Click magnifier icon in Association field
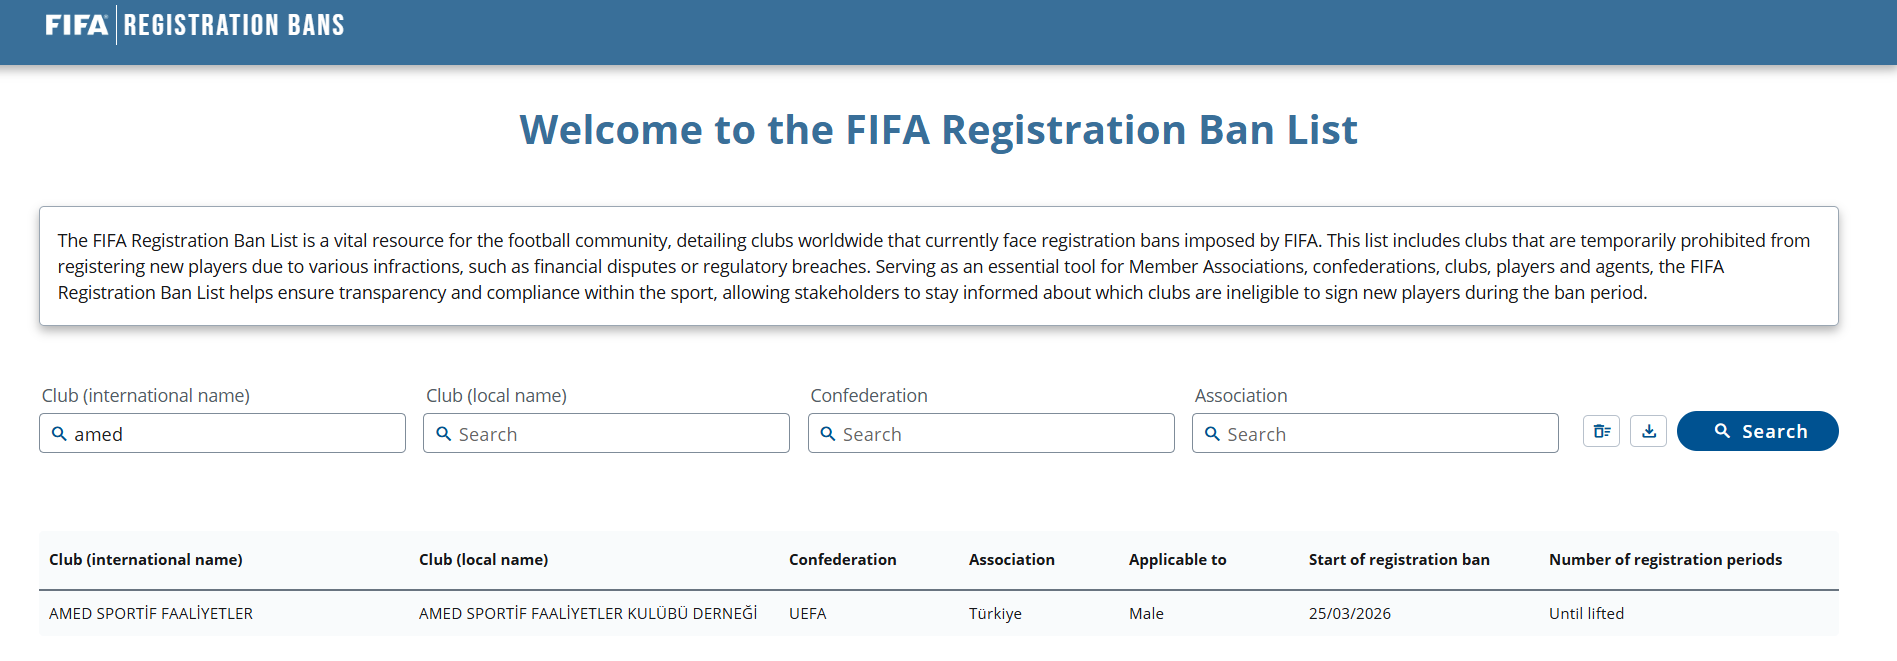 click(x=1211, y=434)
